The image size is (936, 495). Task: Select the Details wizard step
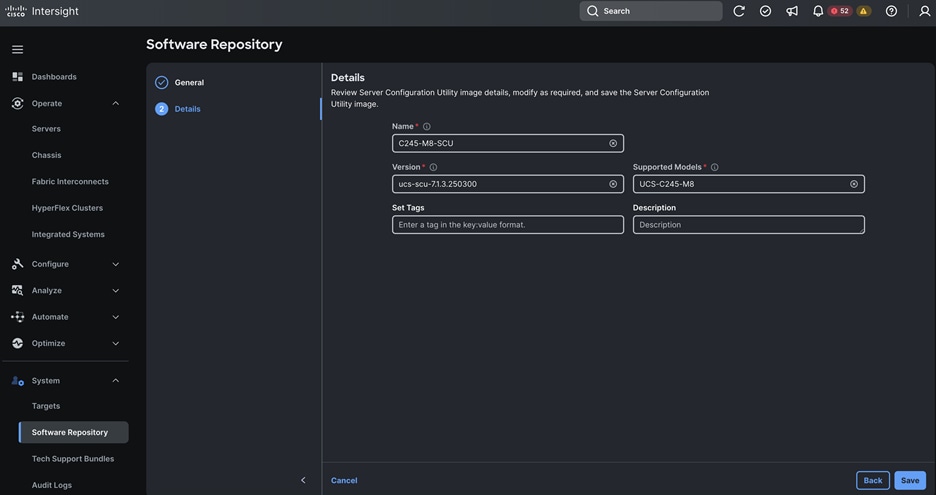187,109
